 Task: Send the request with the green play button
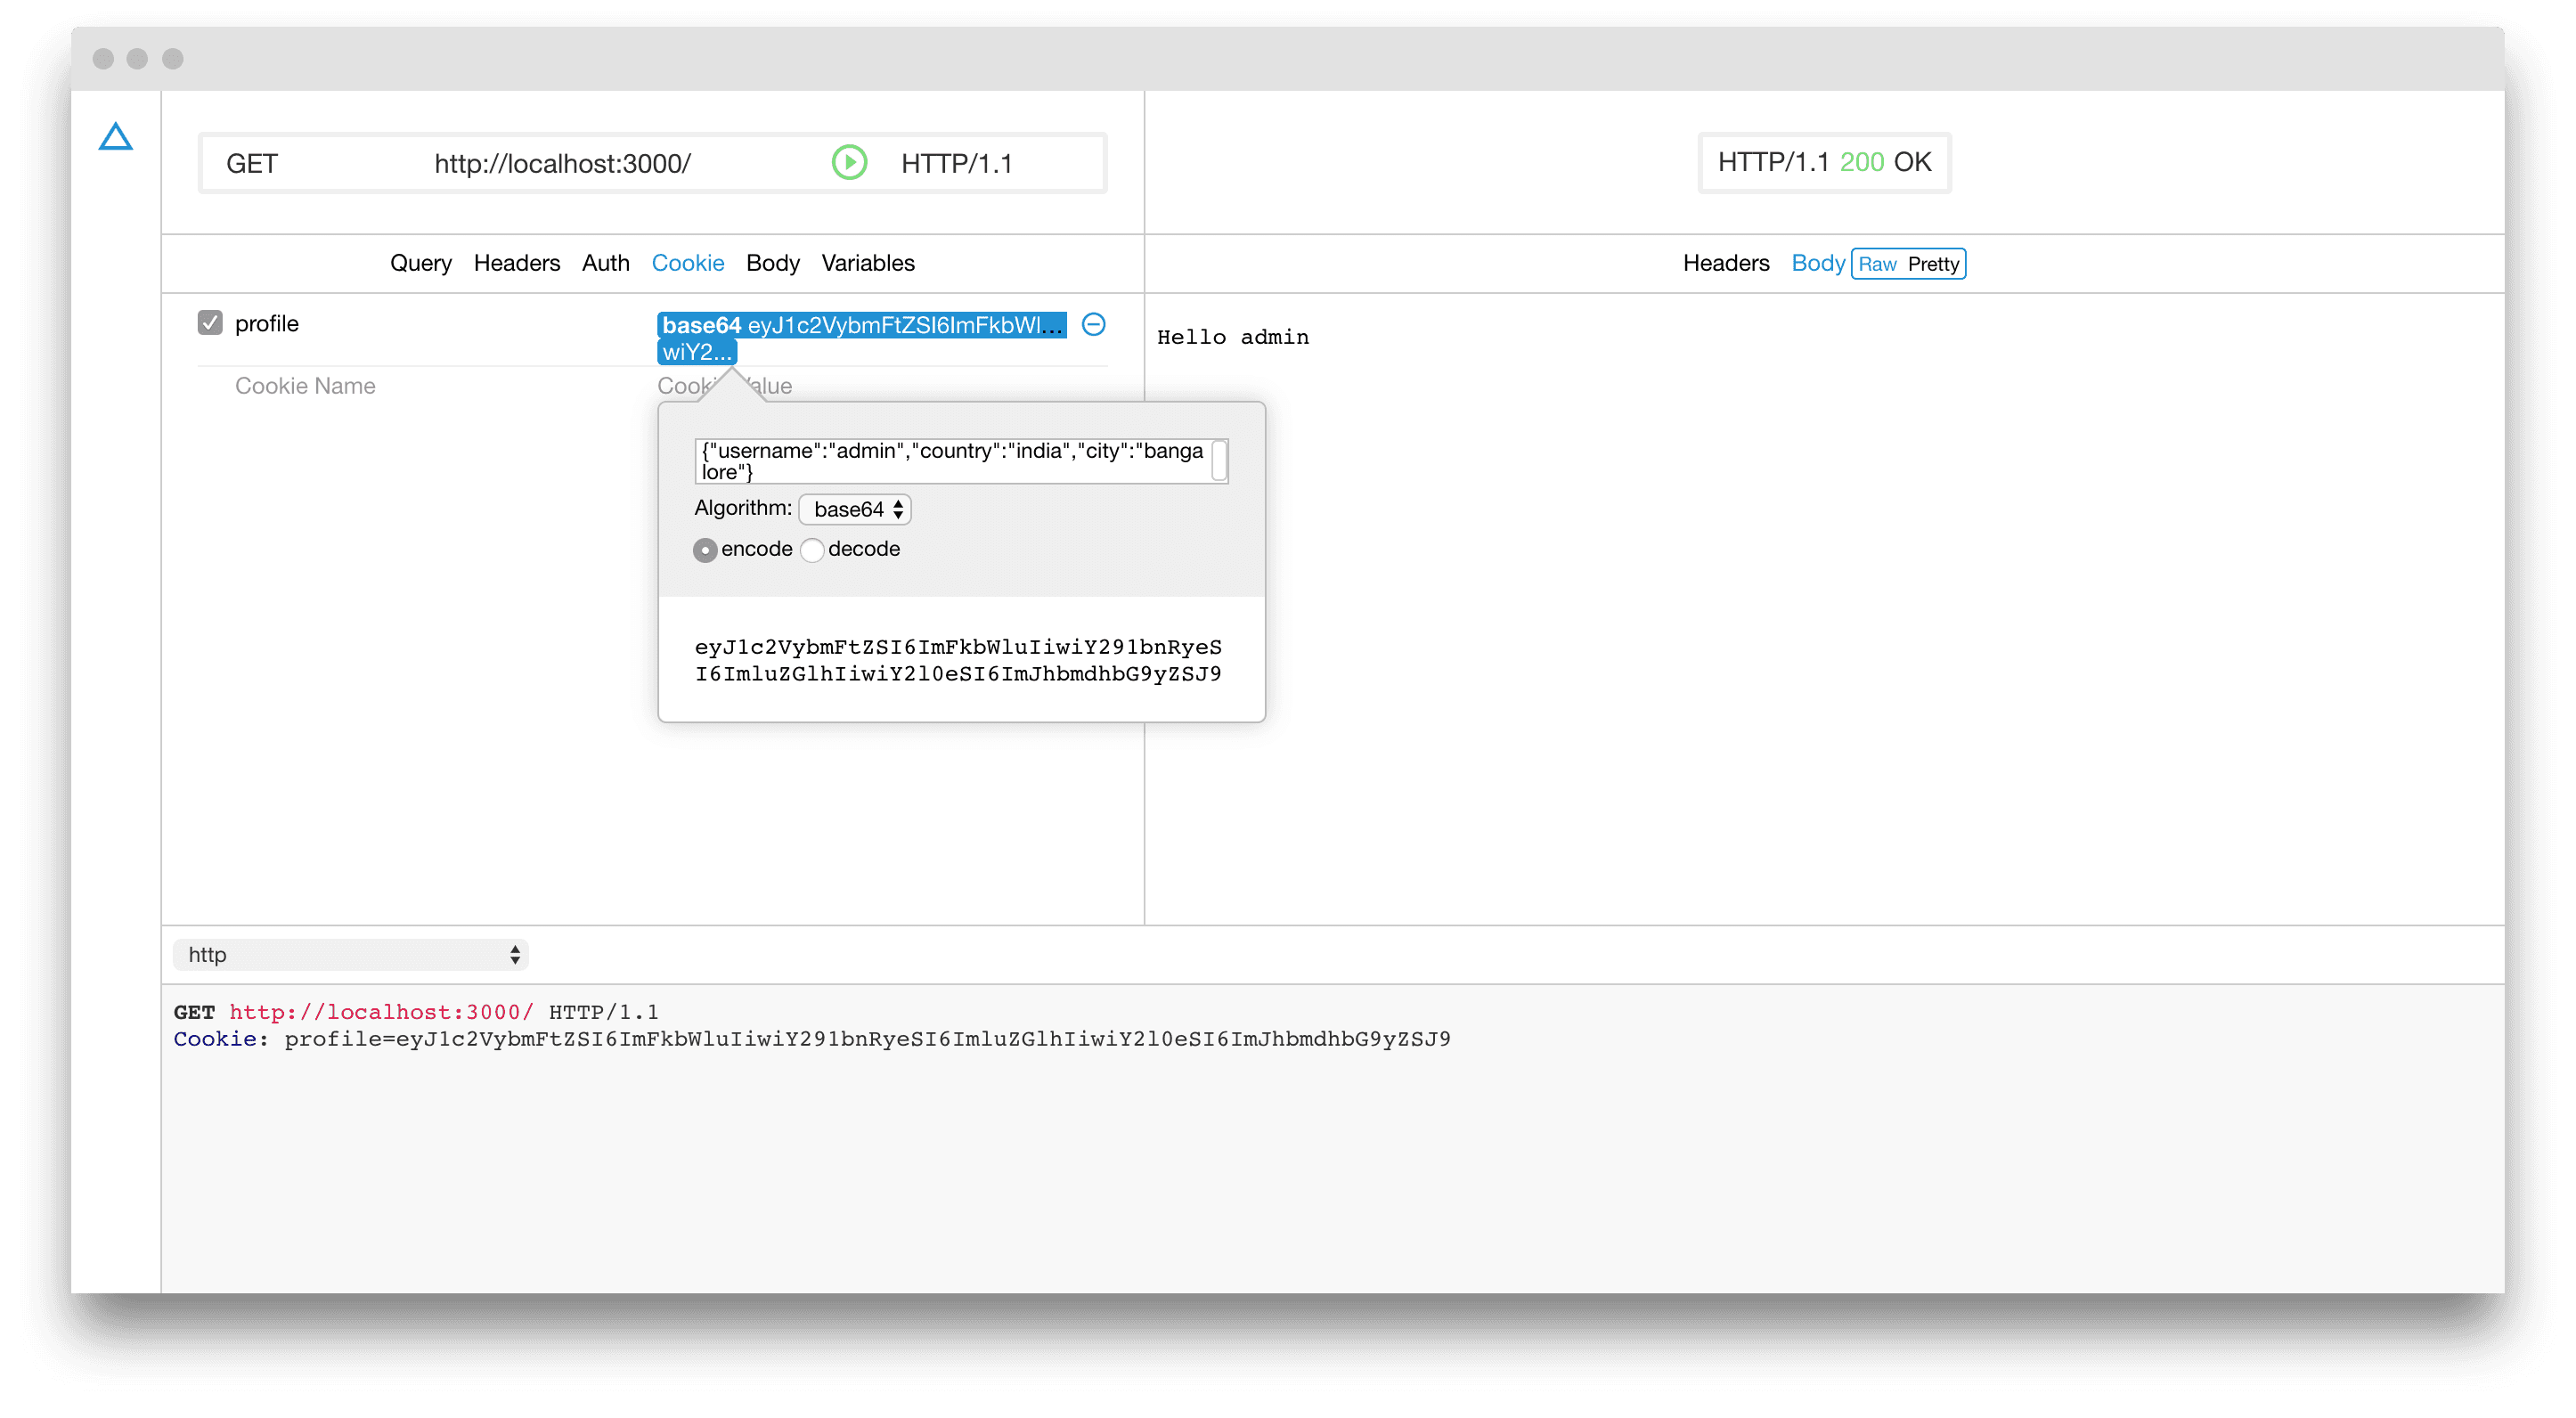(x=849, y=163)
